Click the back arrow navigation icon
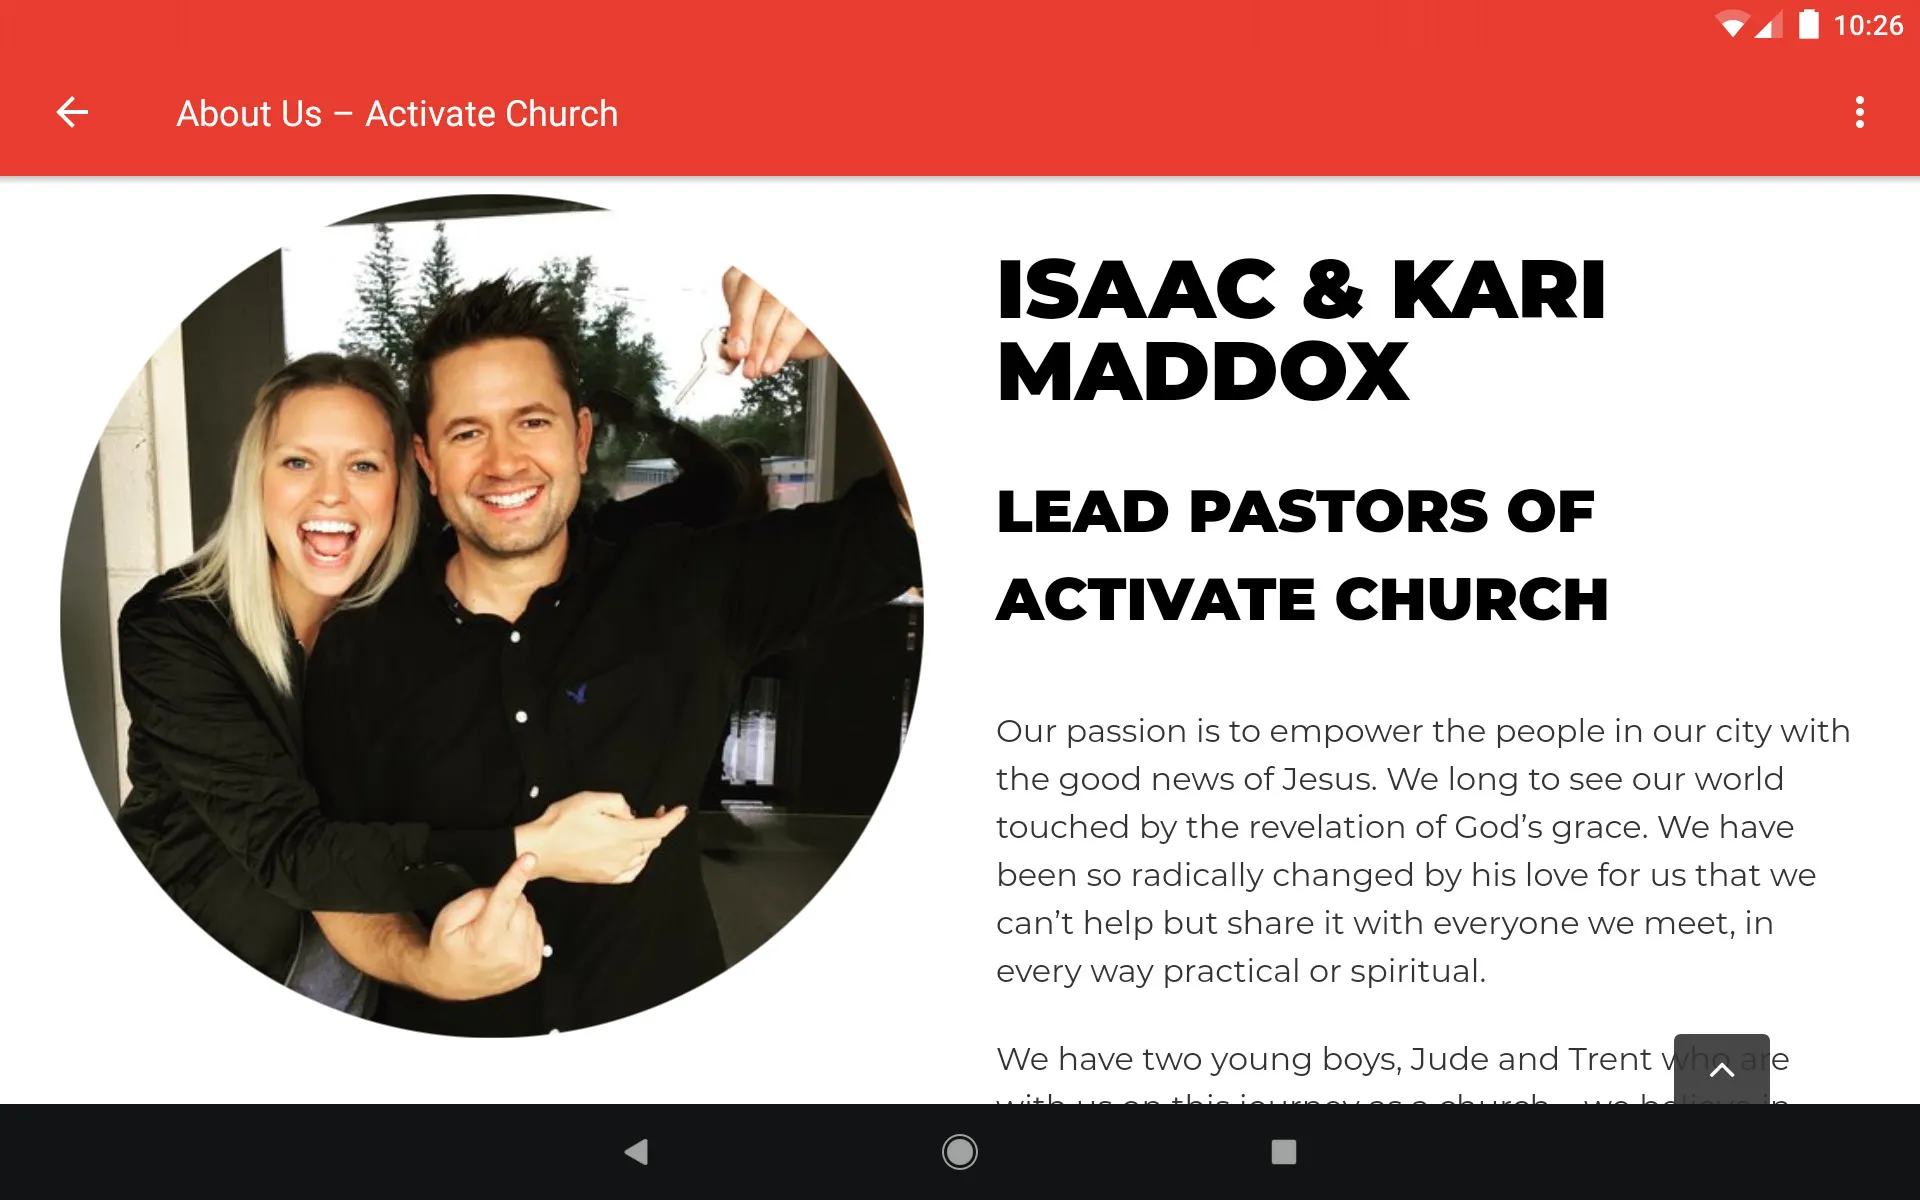This screenshot has height=1200, width=1920. click(72, 111)
